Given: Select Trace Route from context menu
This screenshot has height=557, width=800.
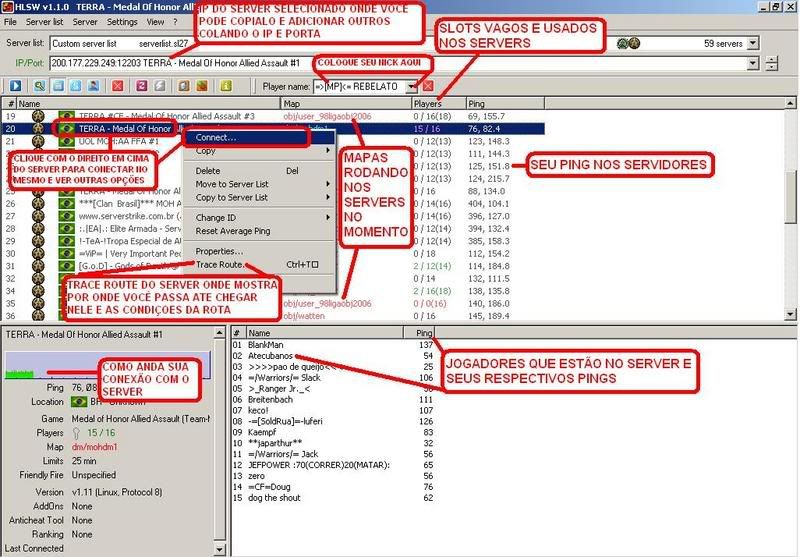Looking at the screenshot, I should coord(259,265).
